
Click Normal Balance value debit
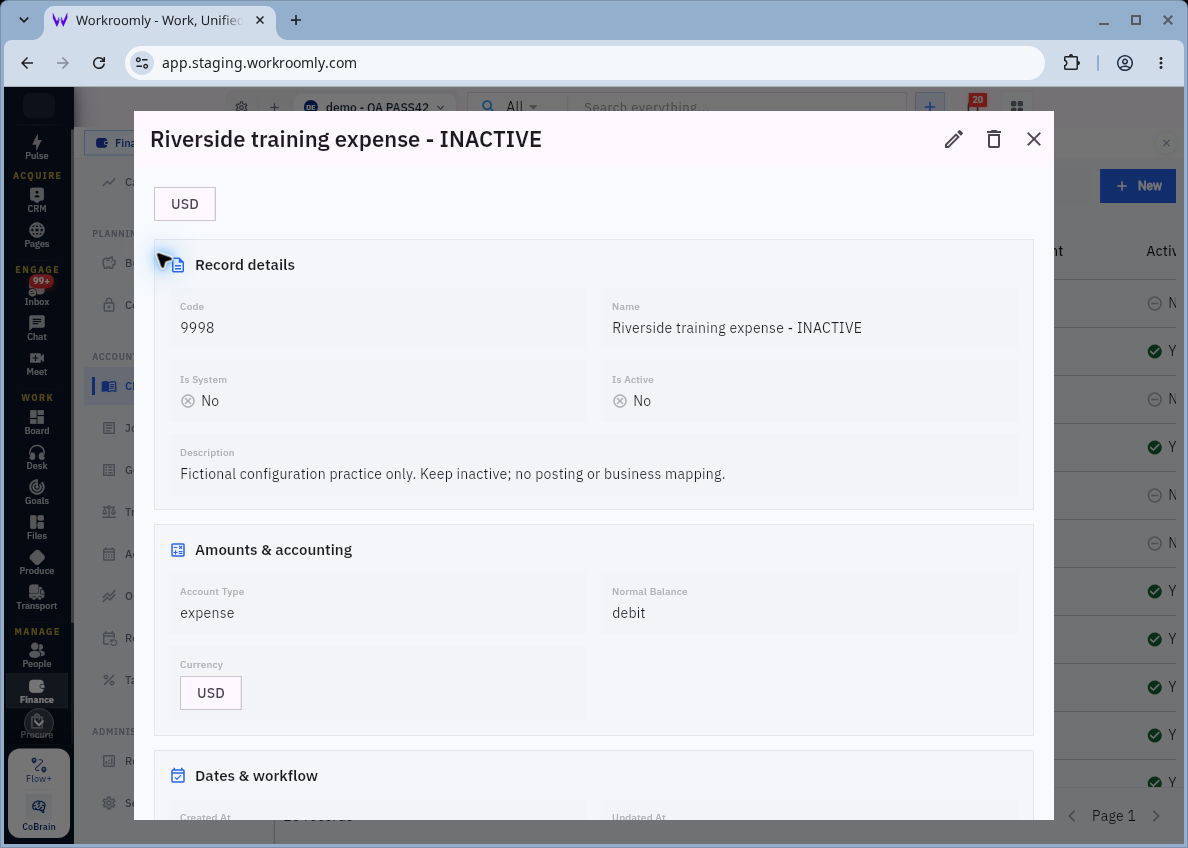[629, 612]
